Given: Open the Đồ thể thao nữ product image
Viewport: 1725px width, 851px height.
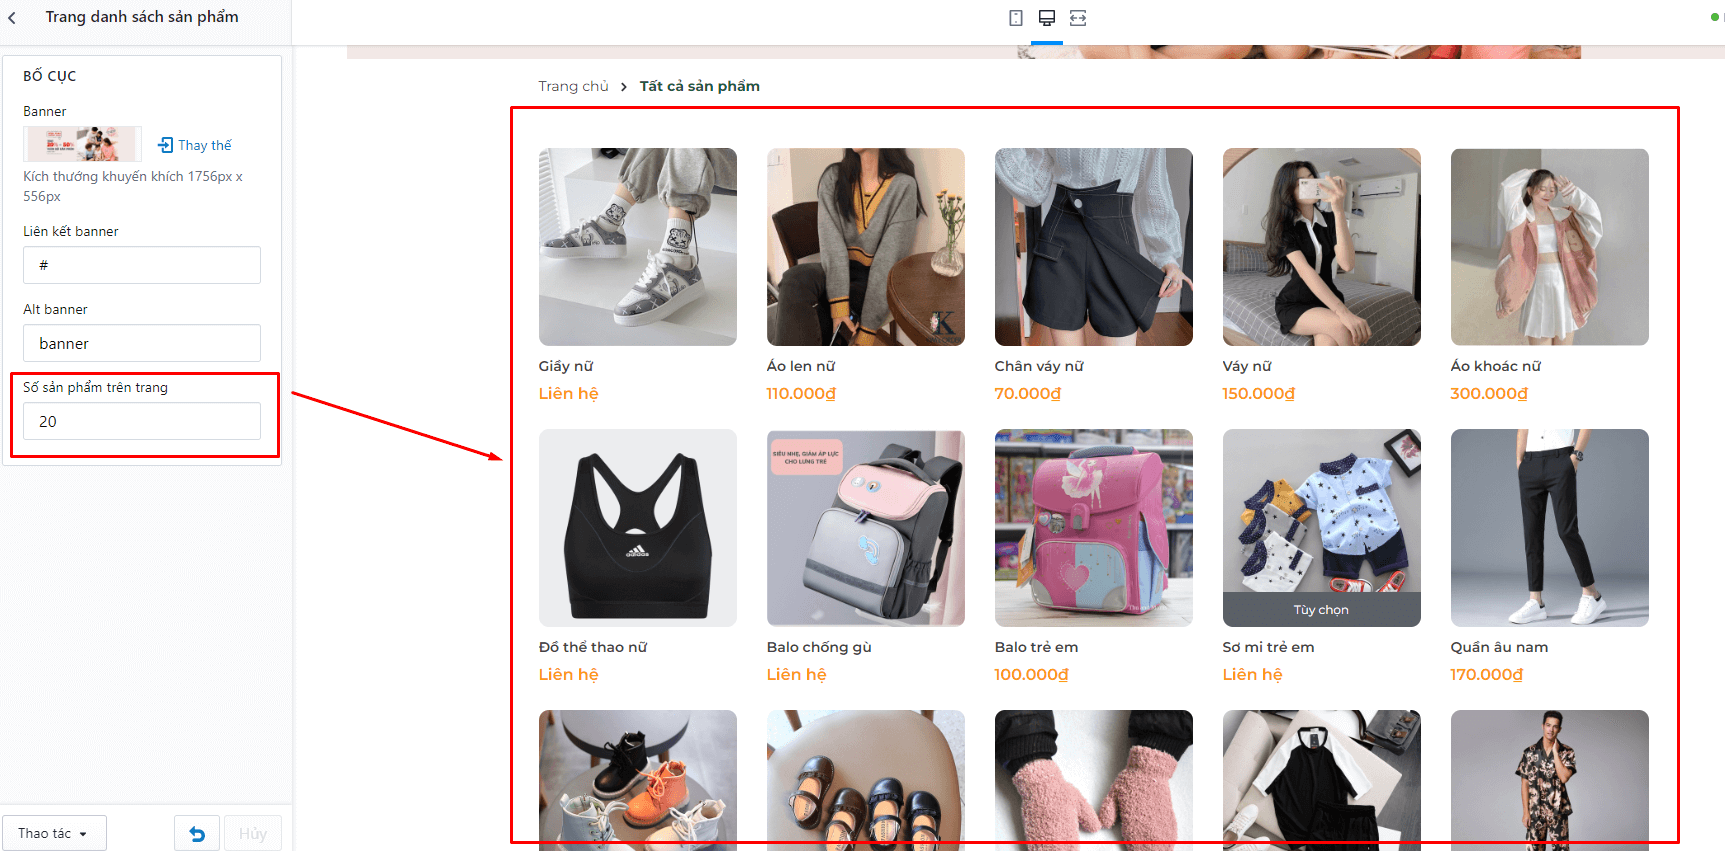Looking at the screenshot, I should pos(638,528).
